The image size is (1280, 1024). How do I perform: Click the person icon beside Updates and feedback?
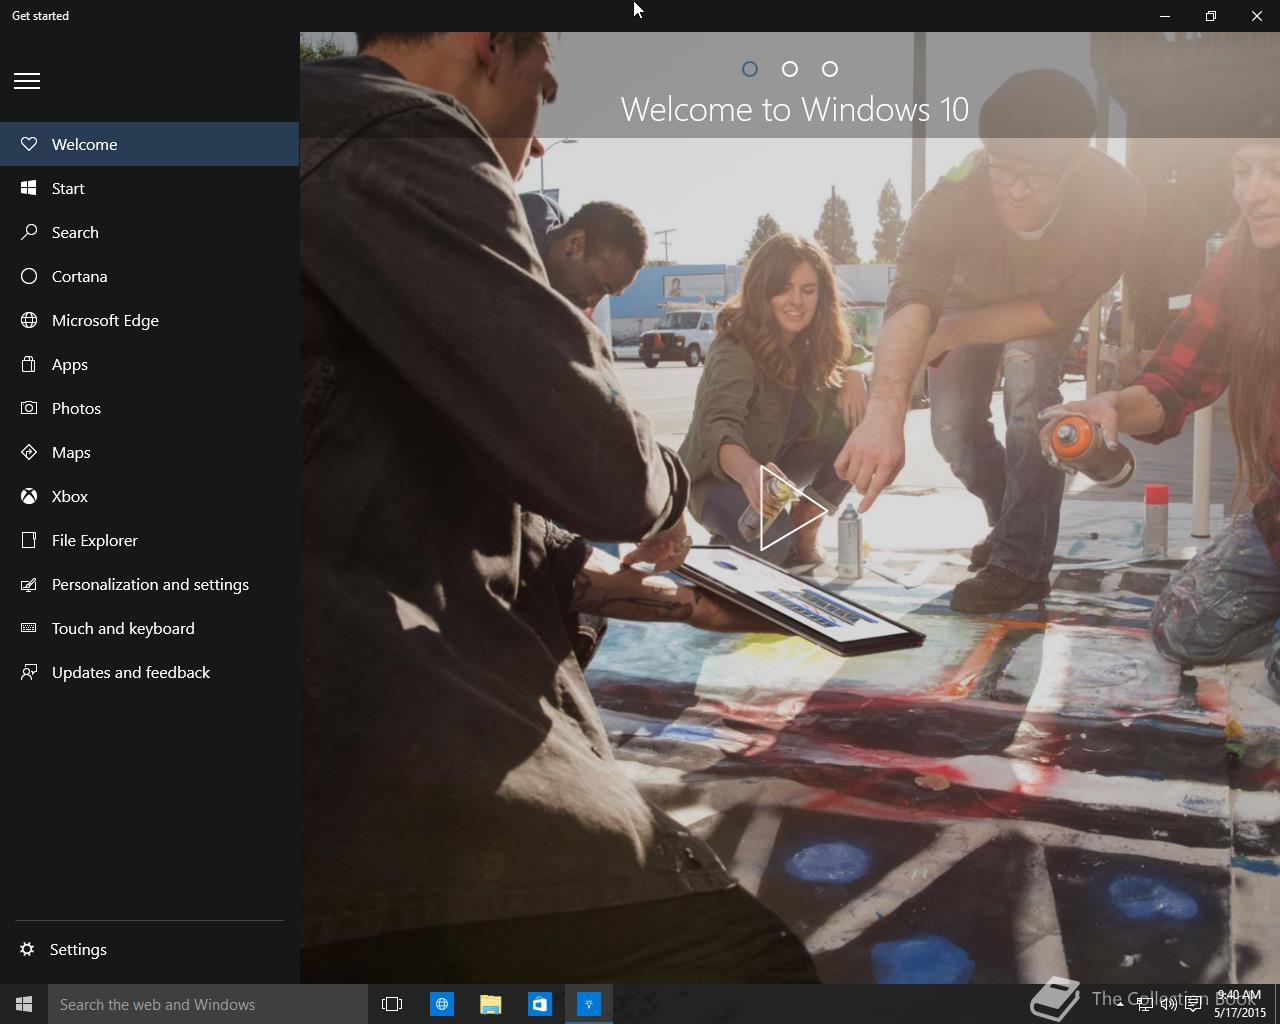(29, 672)
